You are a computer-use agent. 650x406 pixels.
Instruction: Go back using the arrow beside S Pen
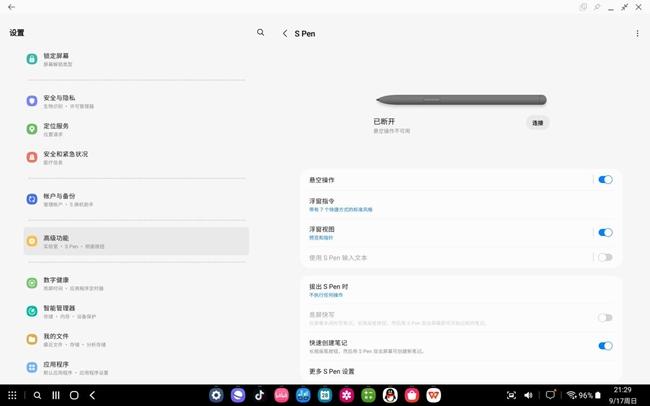[x=285, y=34]
